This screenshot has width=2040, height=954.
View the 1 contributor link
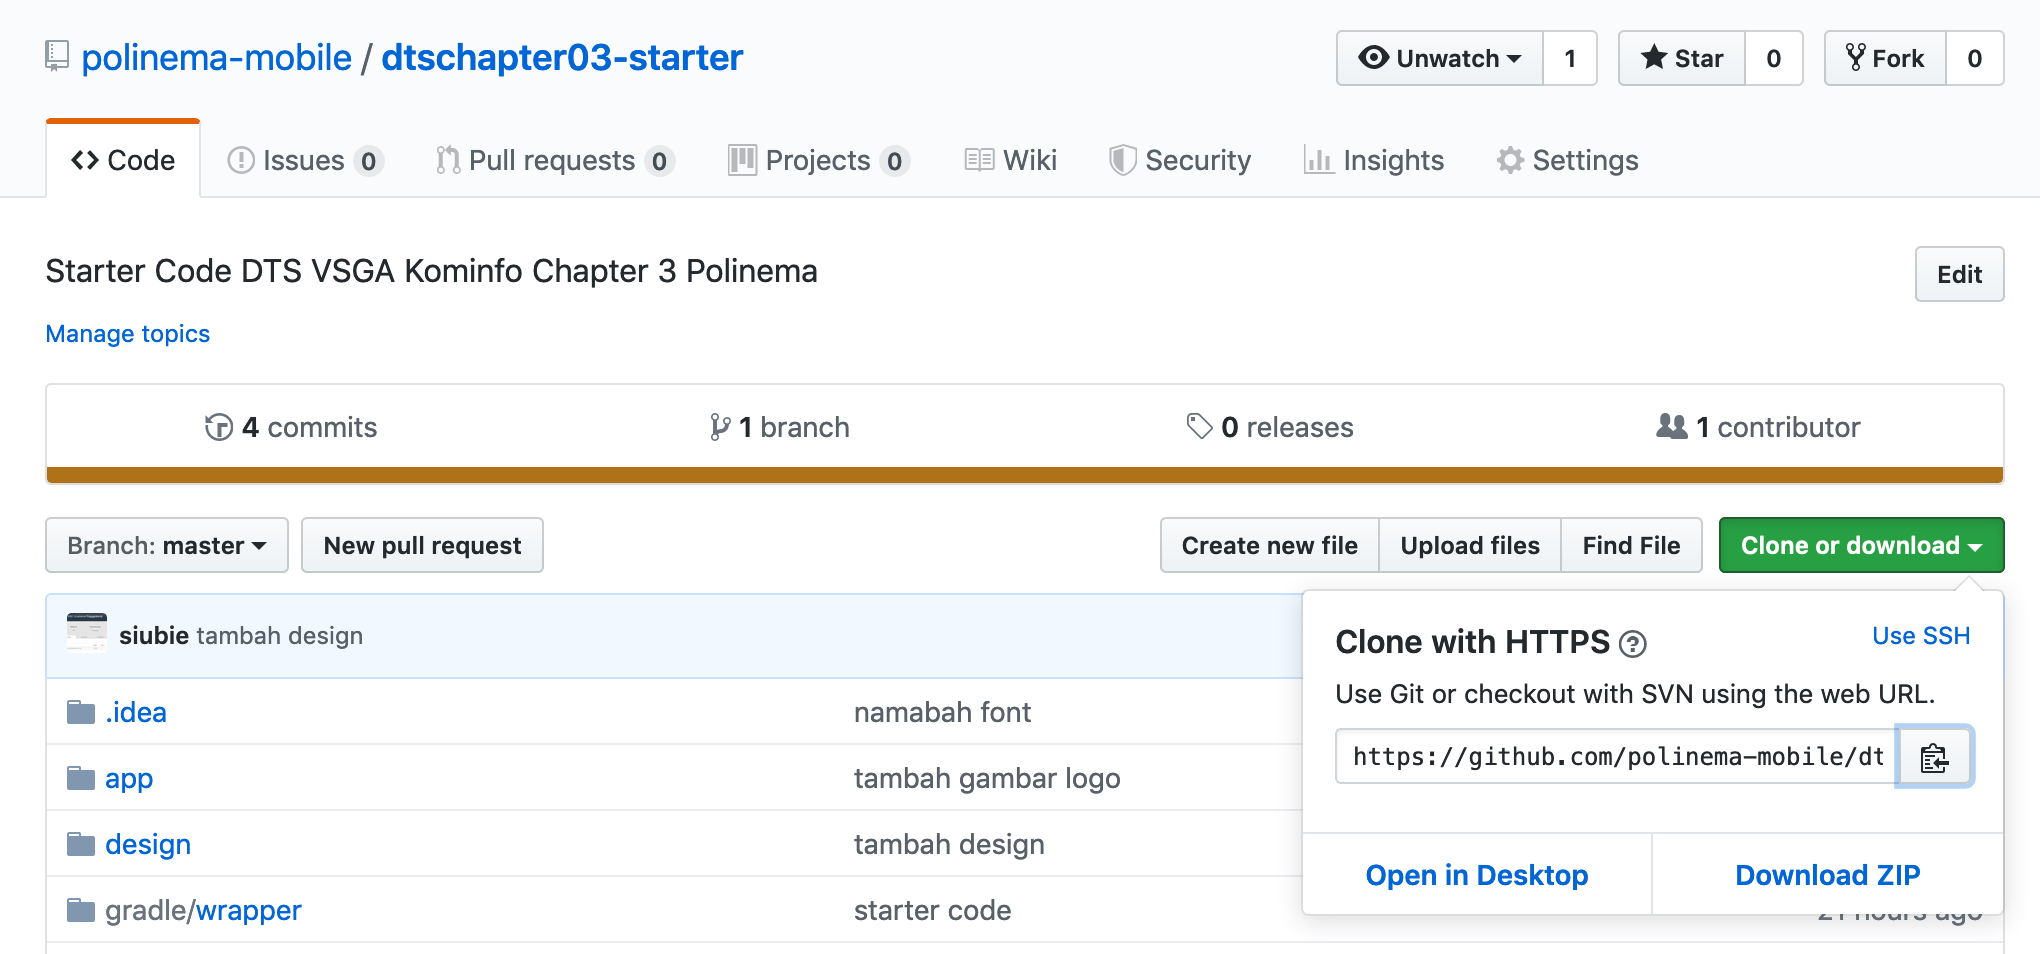click(1758, 427)
